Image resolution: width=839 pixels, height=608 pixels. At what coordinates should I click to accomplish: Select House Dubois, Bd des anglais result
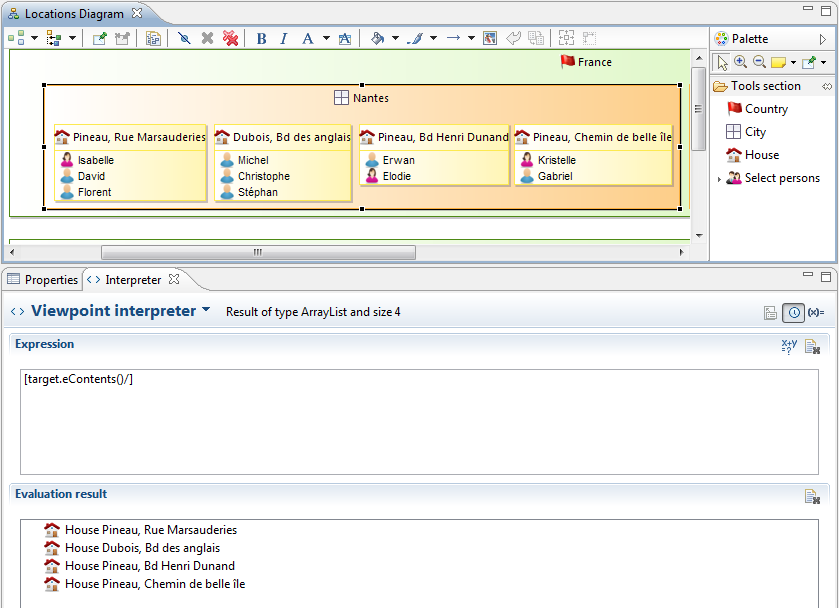pos(142,548)
